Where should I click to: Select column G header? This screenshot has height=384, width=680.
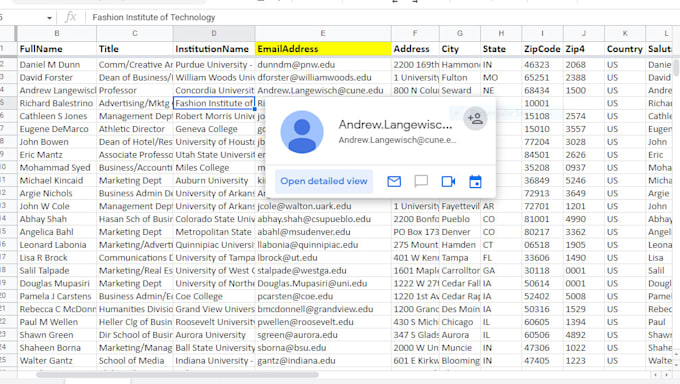(x=460, y=33)
